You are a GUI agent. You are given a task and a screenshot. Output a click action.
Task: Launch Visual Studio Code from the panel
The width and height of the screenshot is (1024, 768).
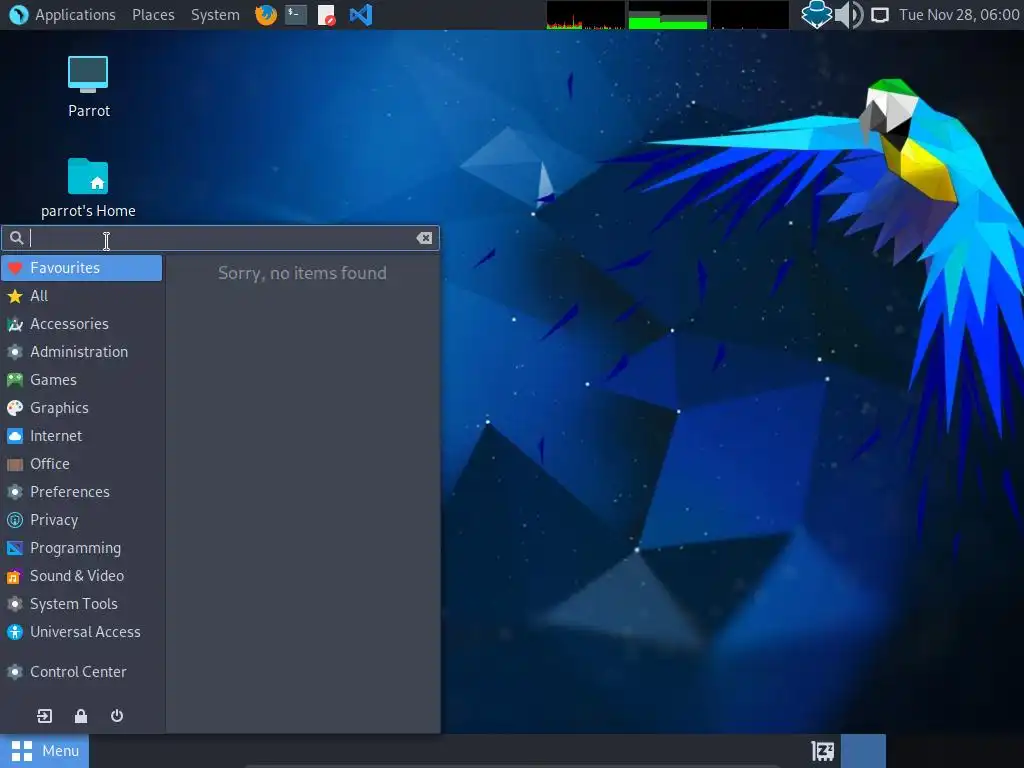click(x=360, y=14)
